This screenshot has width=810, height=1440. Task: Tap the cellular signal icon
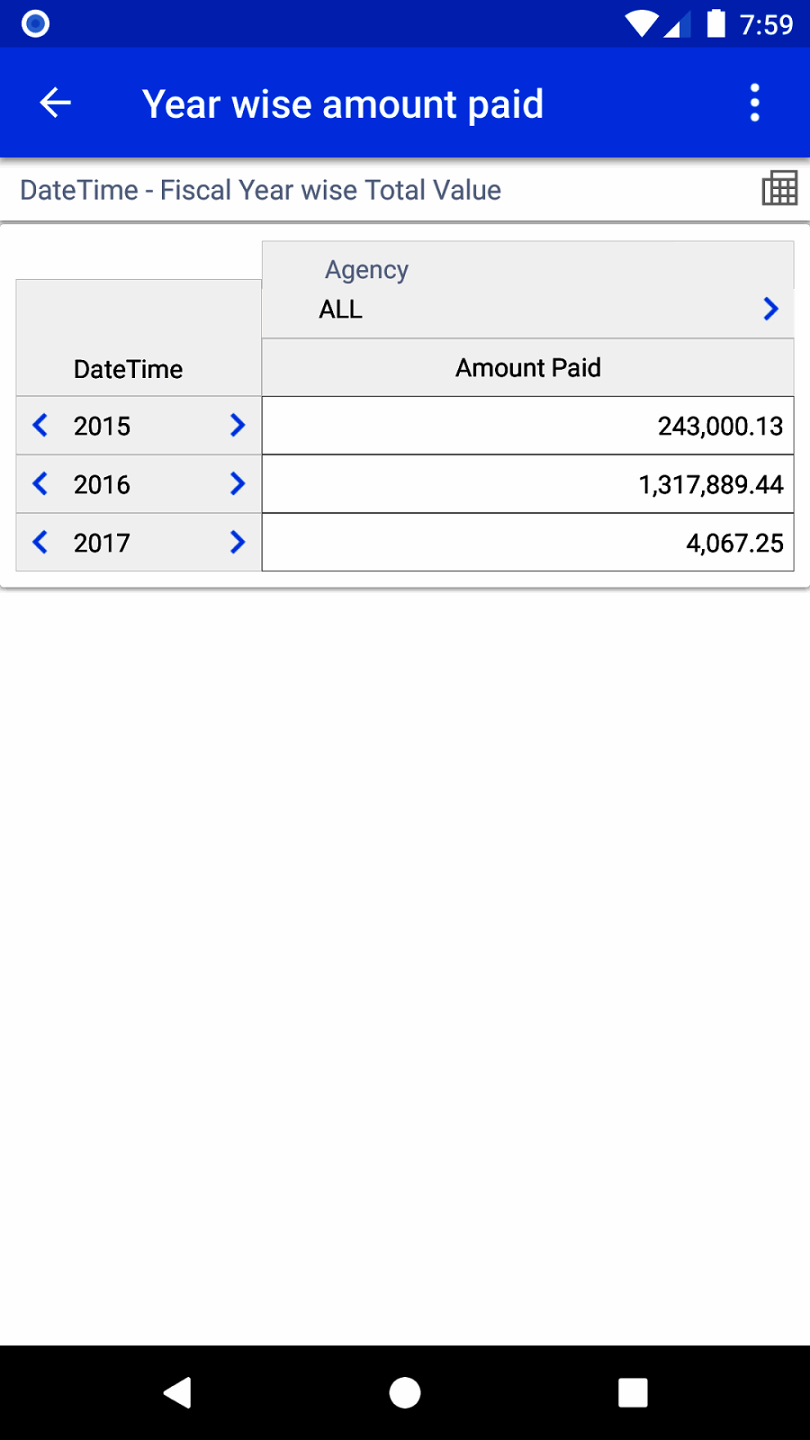coord(678,23)
